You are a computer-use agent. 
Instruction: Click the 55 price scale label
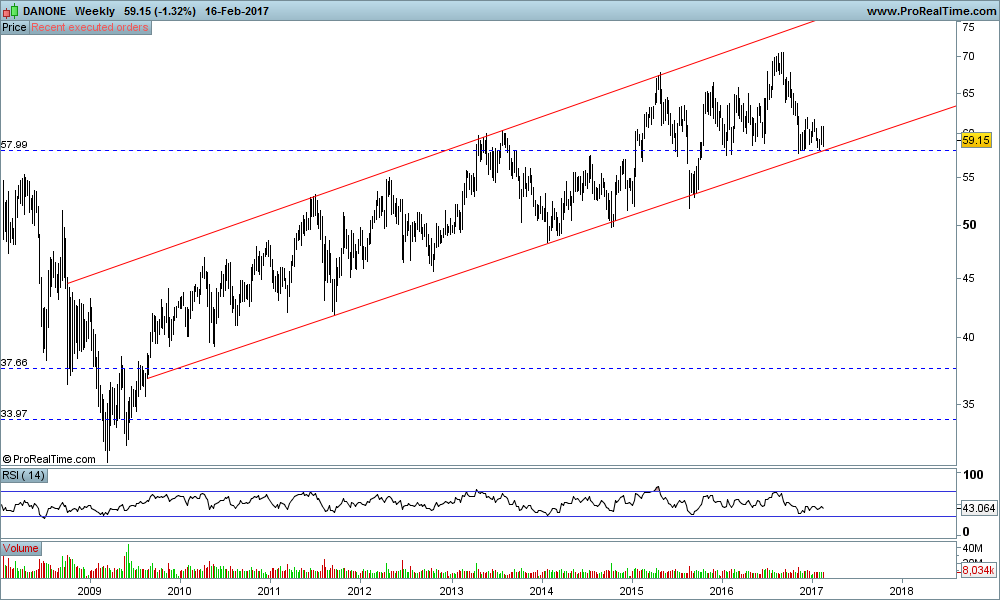pos(968,177)
